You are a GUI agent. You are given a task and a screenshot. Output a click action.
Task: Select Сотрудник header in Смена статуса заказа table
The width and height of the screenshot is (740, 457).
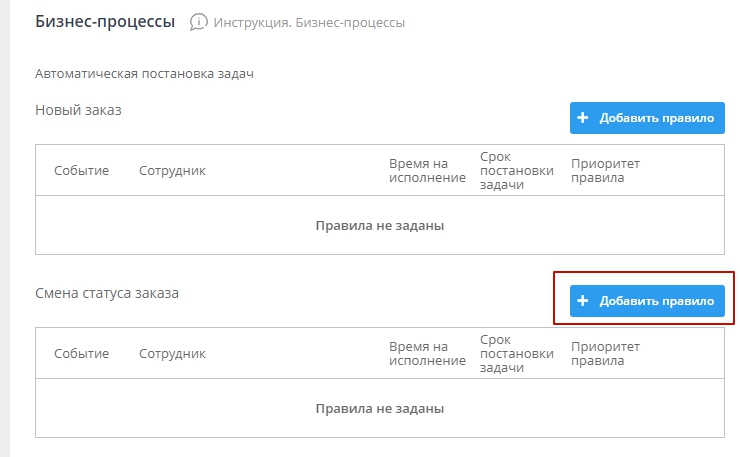pyautogui.click(x=172, y=353)
